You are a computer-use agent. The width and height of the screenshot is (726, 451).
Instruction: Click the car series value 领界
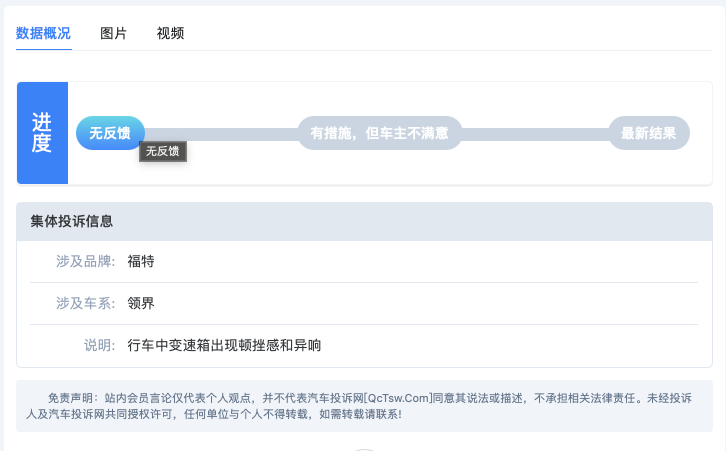point(141,303)
